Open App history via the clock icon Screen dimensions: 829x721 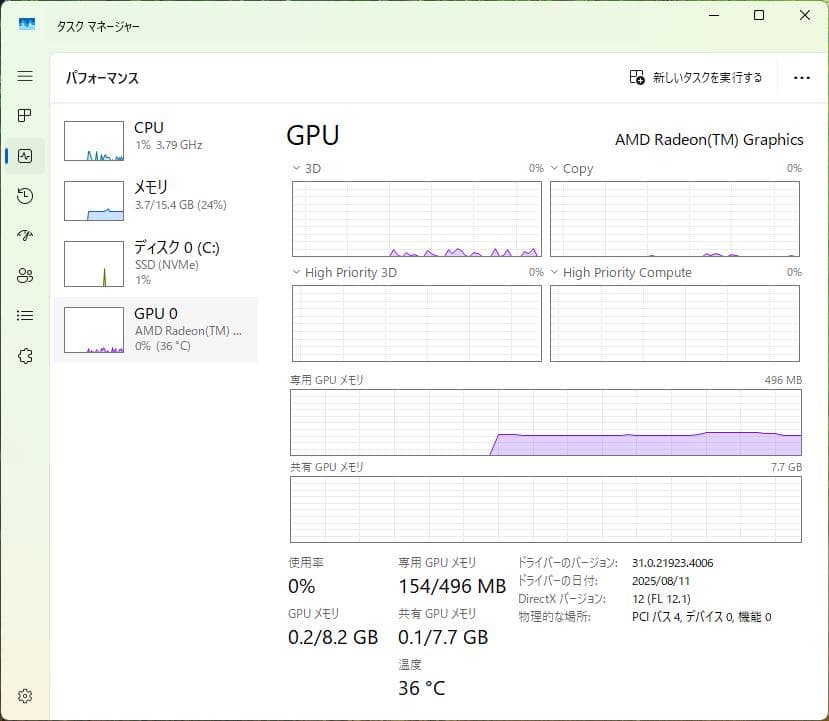[24, 195]
